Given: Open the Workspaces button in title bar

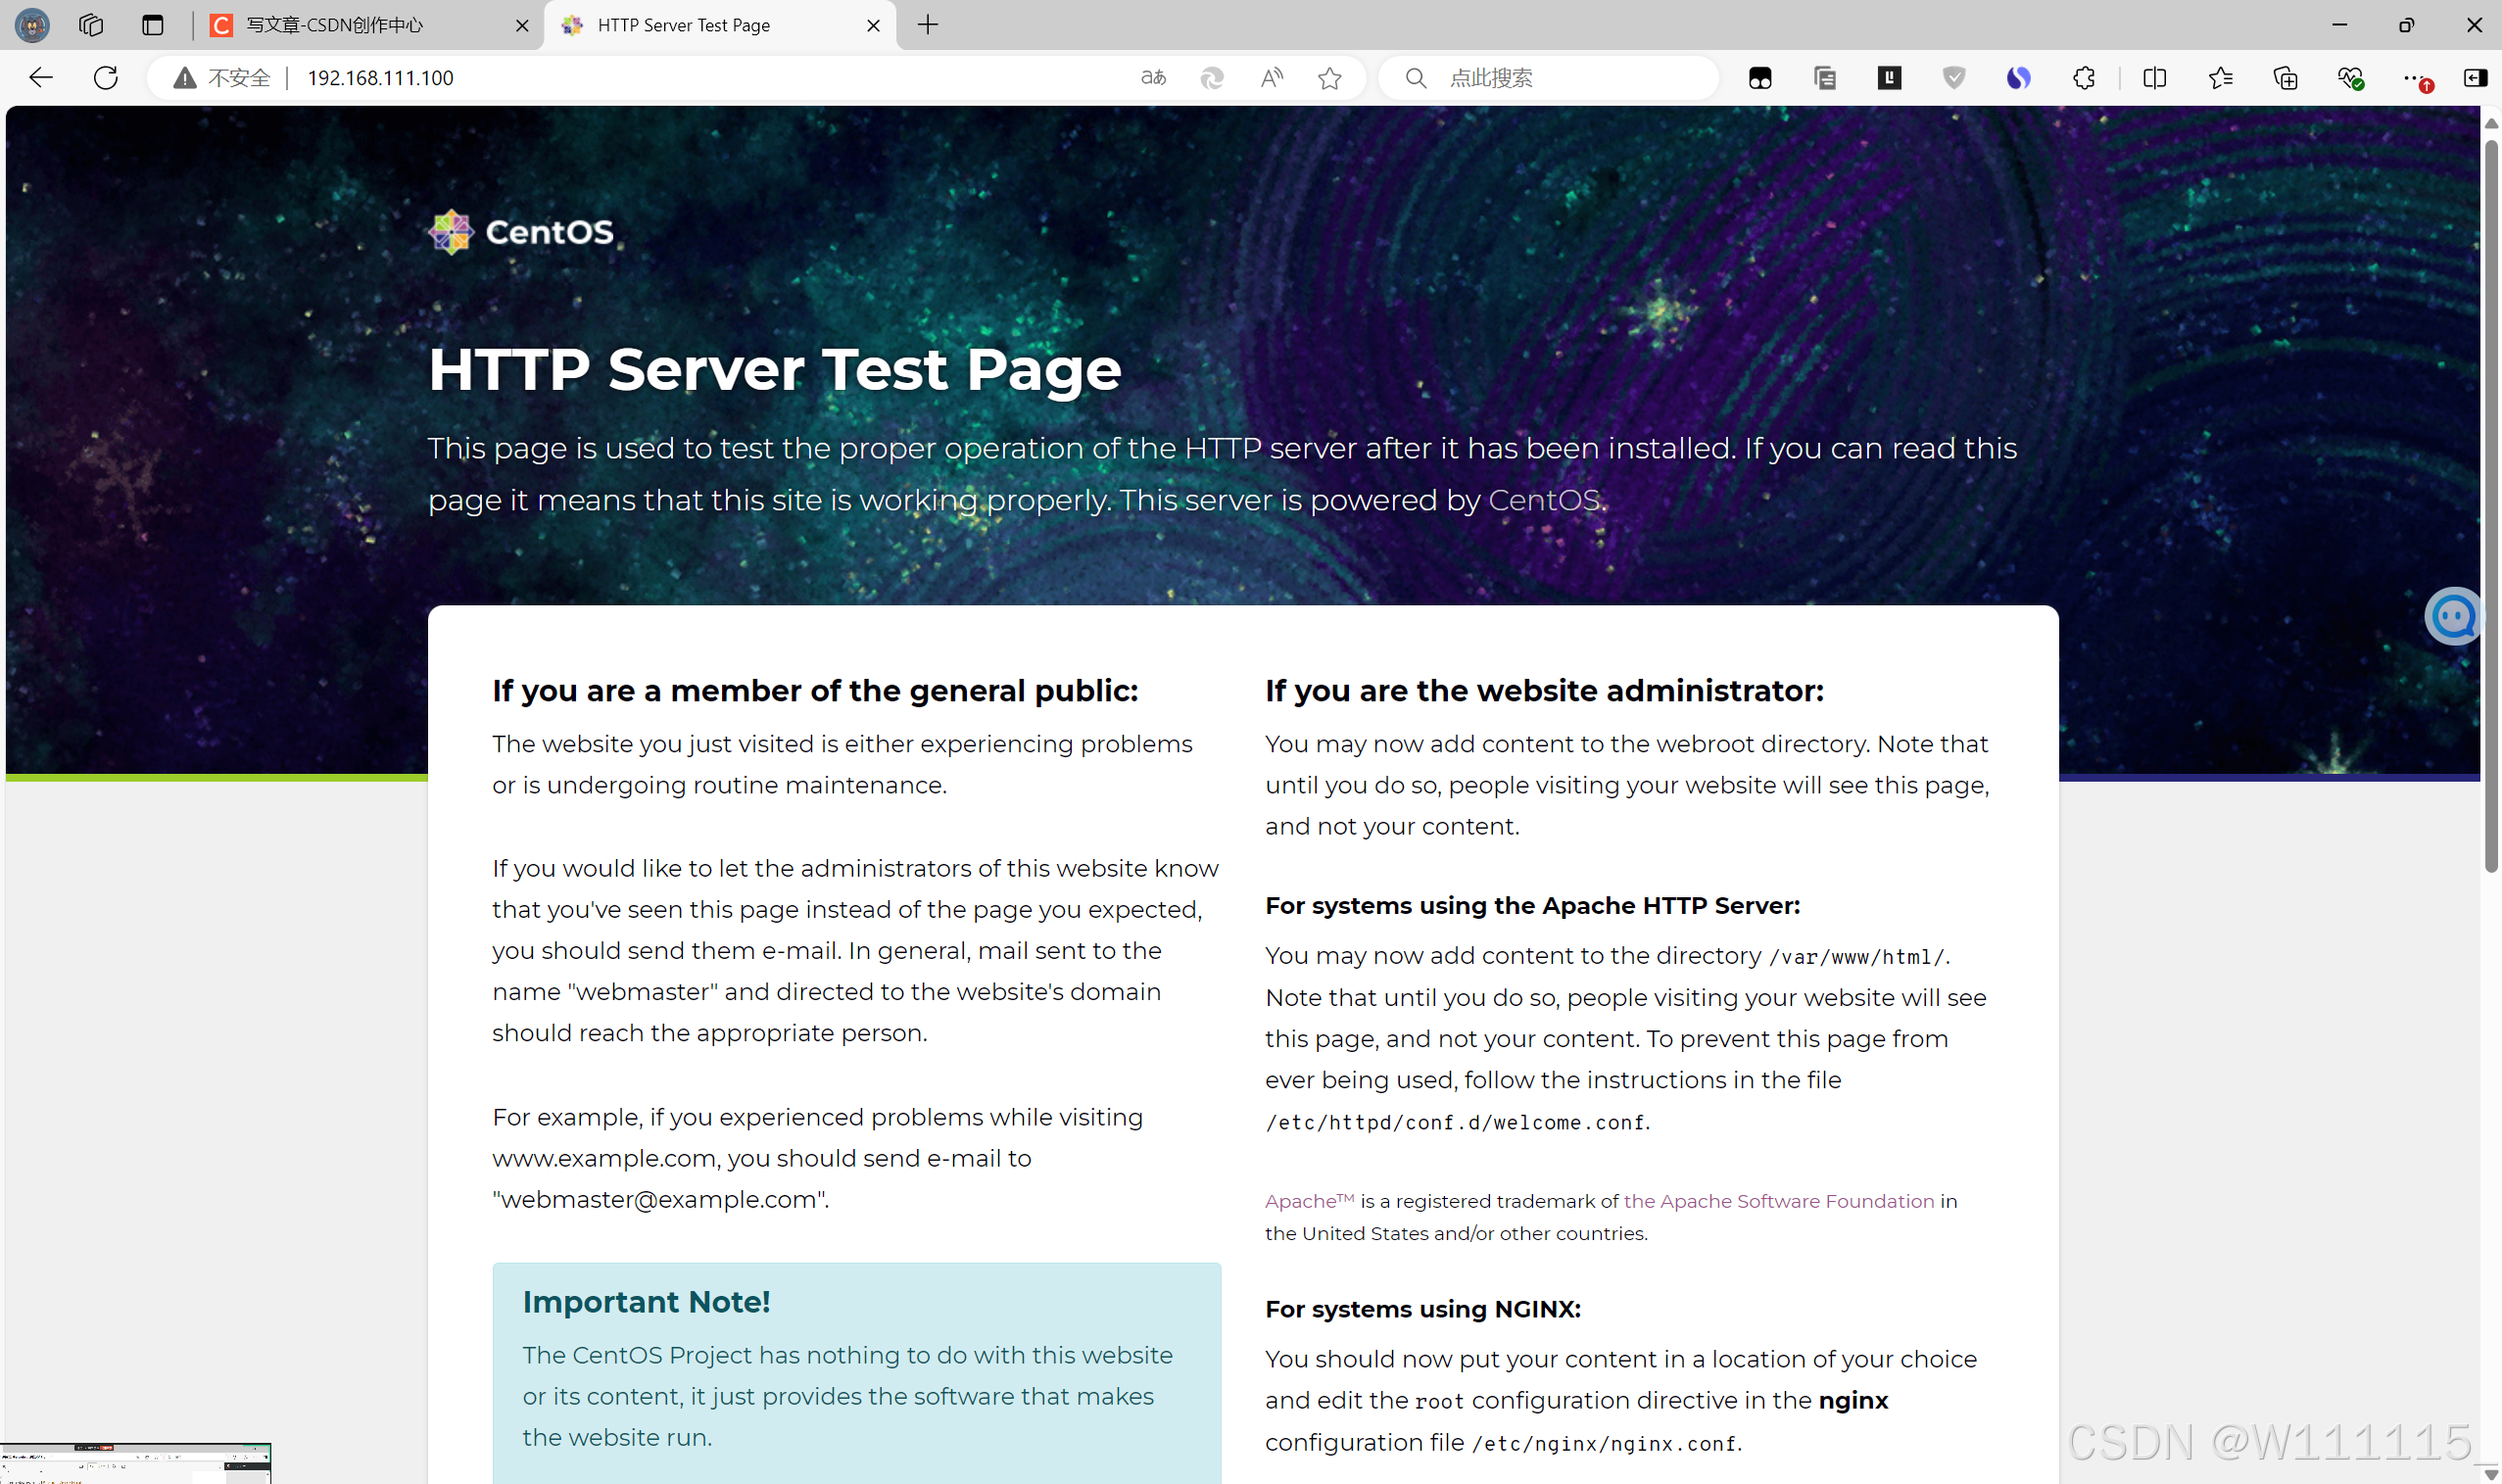Looking at the screenshot, I should [91, 25].
